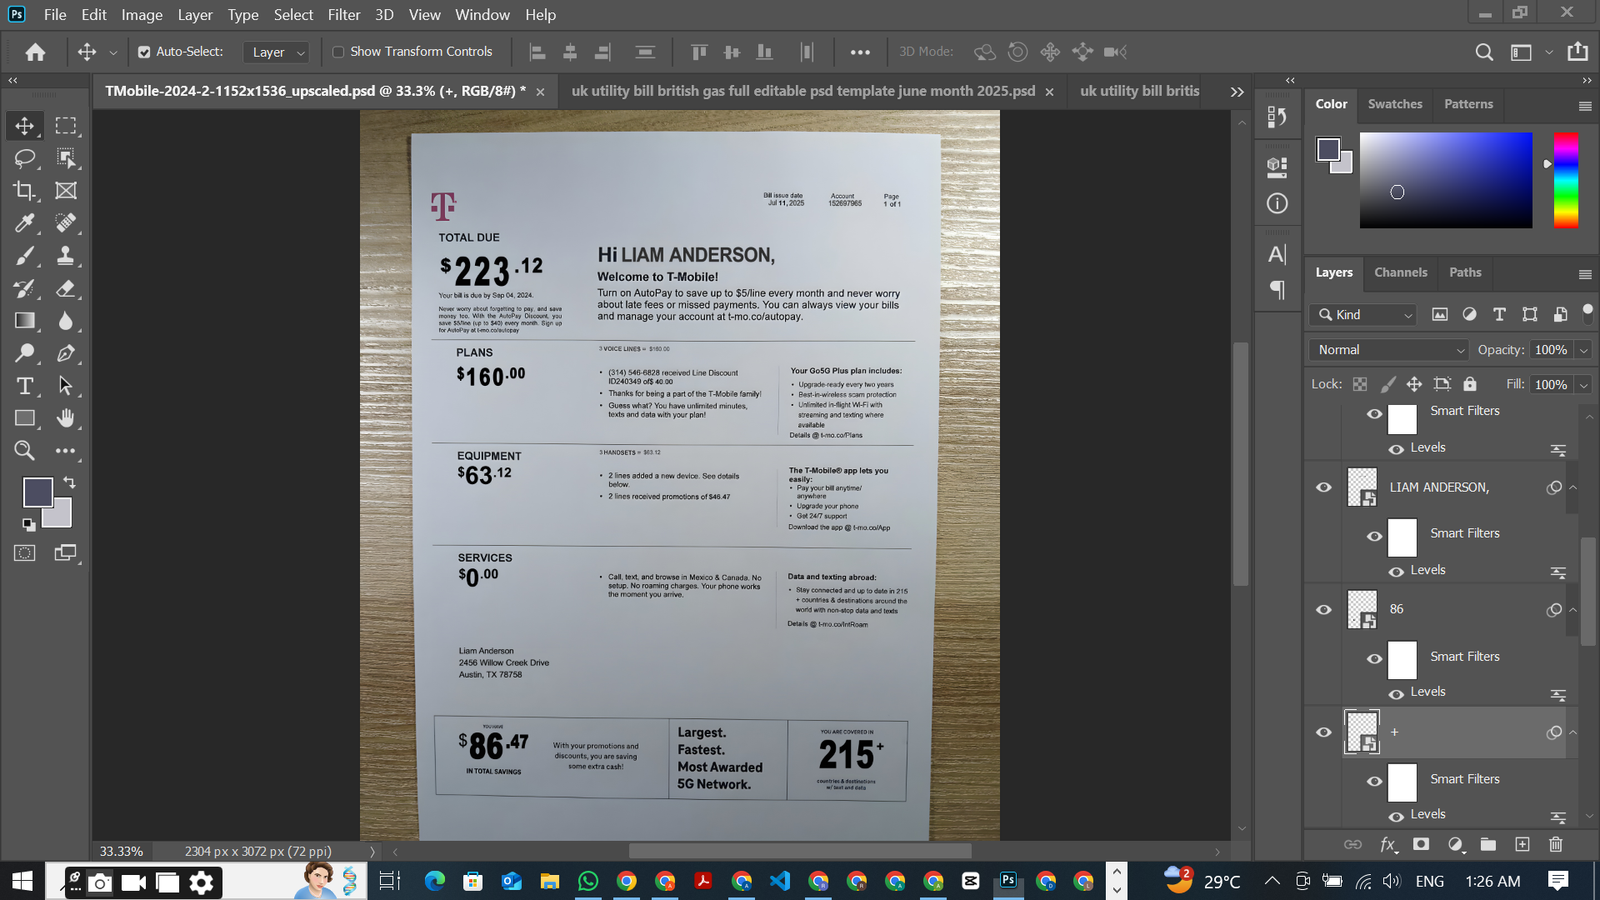Hide the LIAM ANDERSON, layer
This screenshot has width=1600, height=900.
1324,488
